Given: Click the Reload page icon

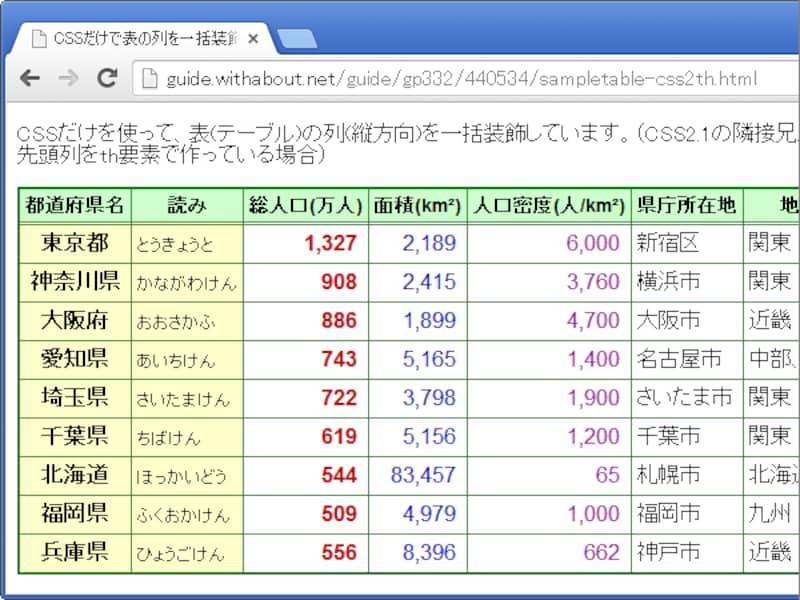Looking at the screenshot, I should tap(106, 75).
